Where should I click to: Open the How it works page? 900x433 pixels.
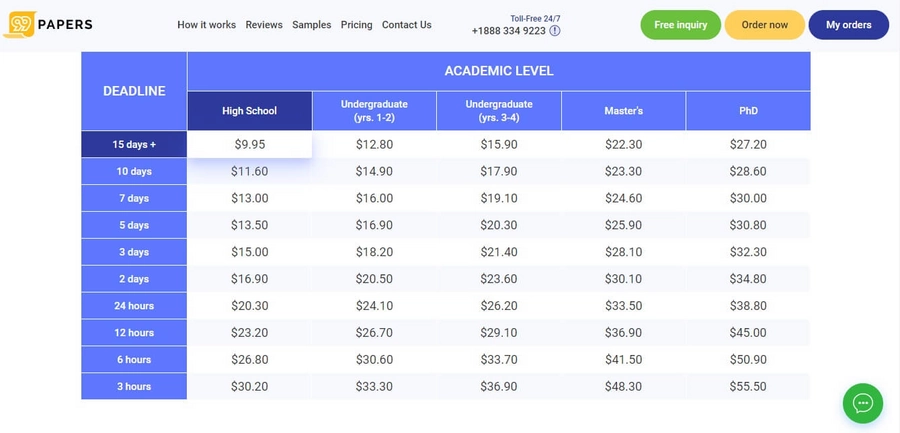click(x=207, y=25)
